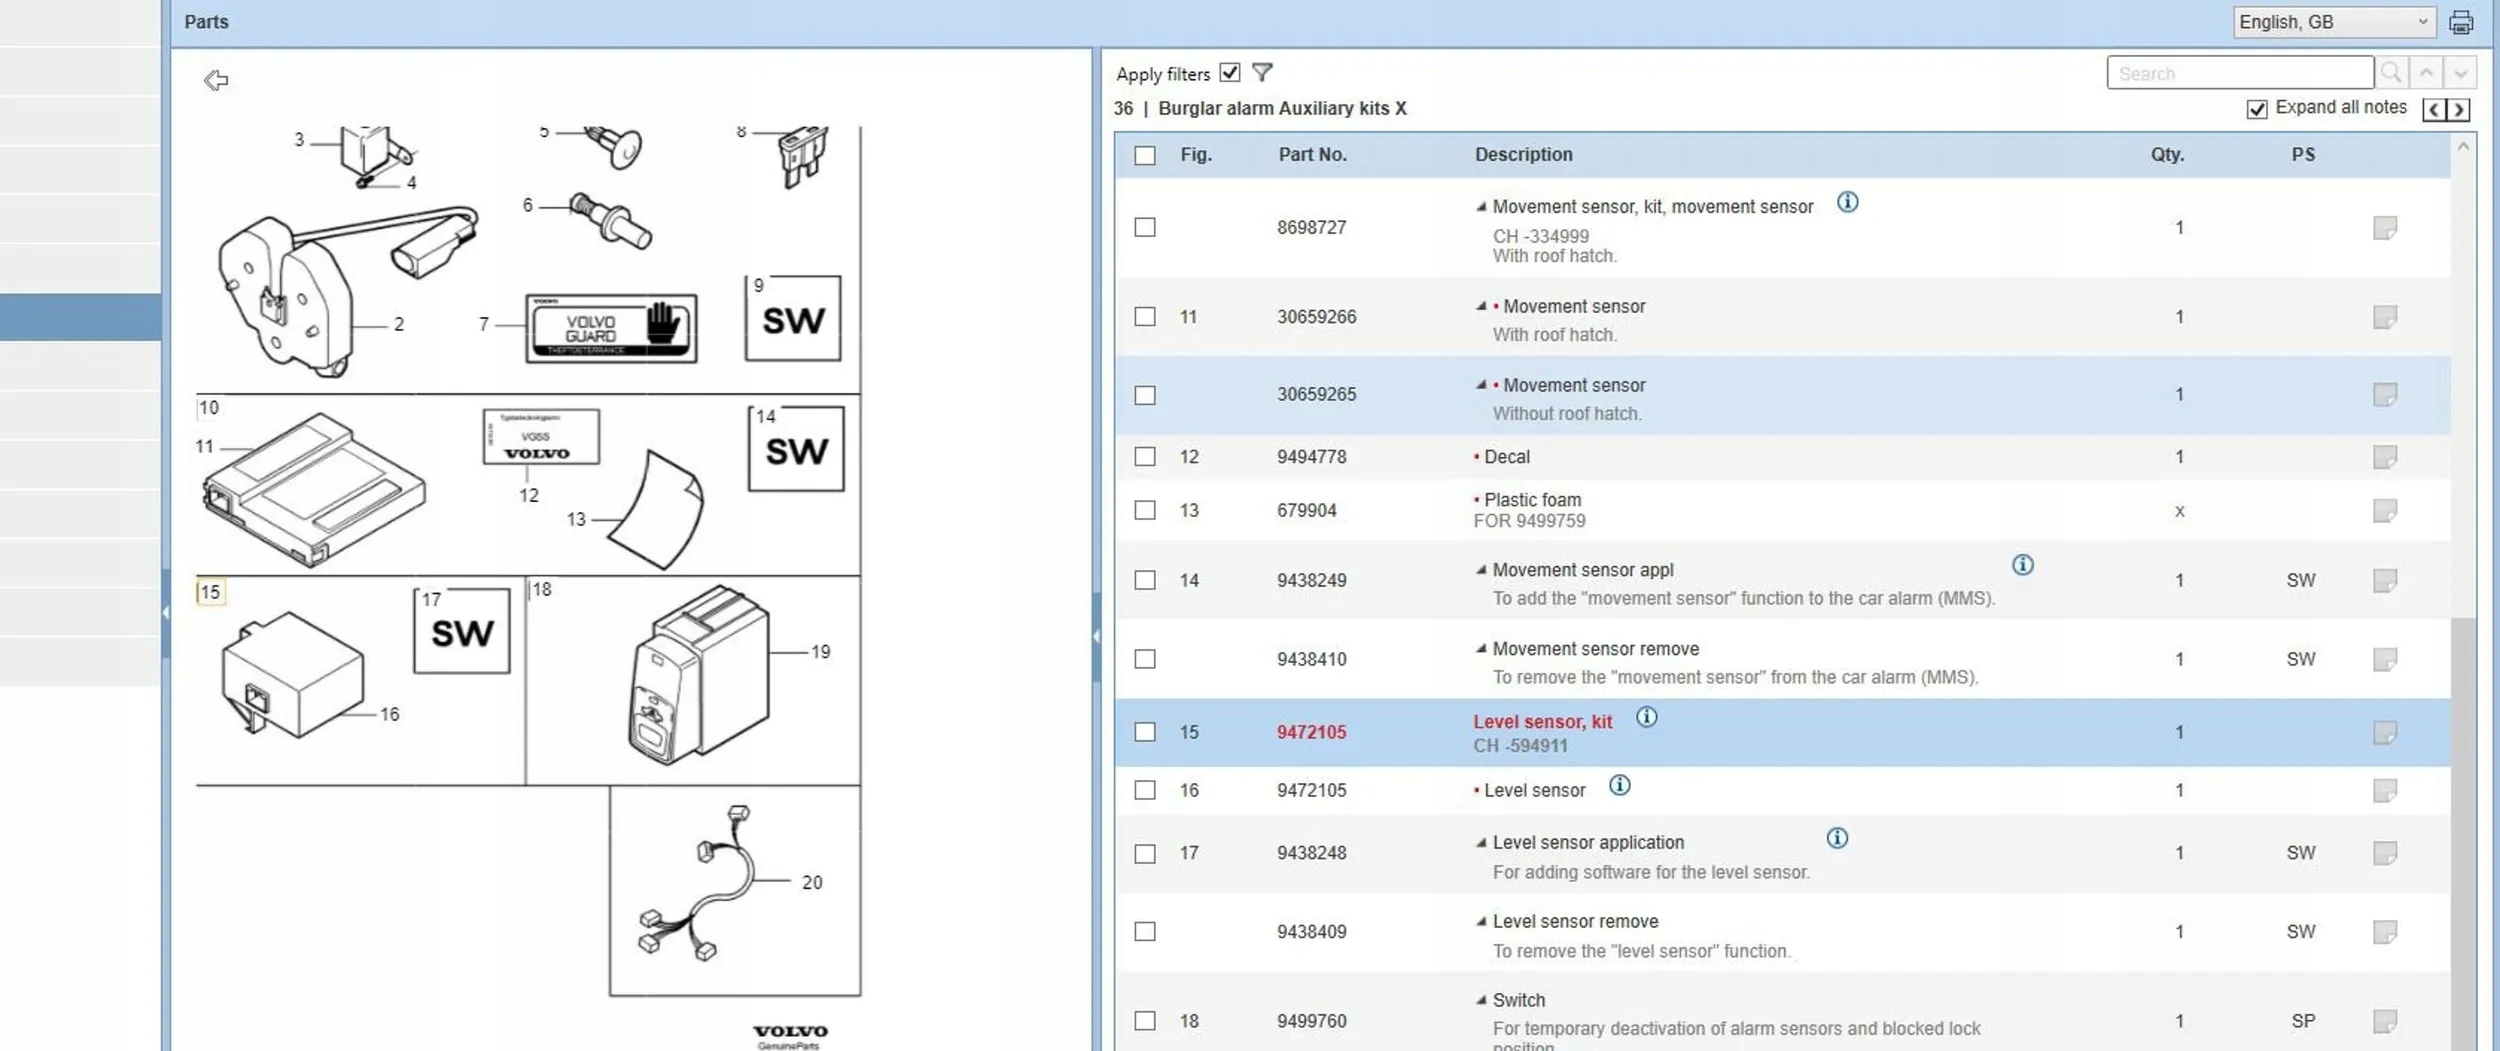
Task: Go to previous search result arrow
Action: click(2426, 73)
